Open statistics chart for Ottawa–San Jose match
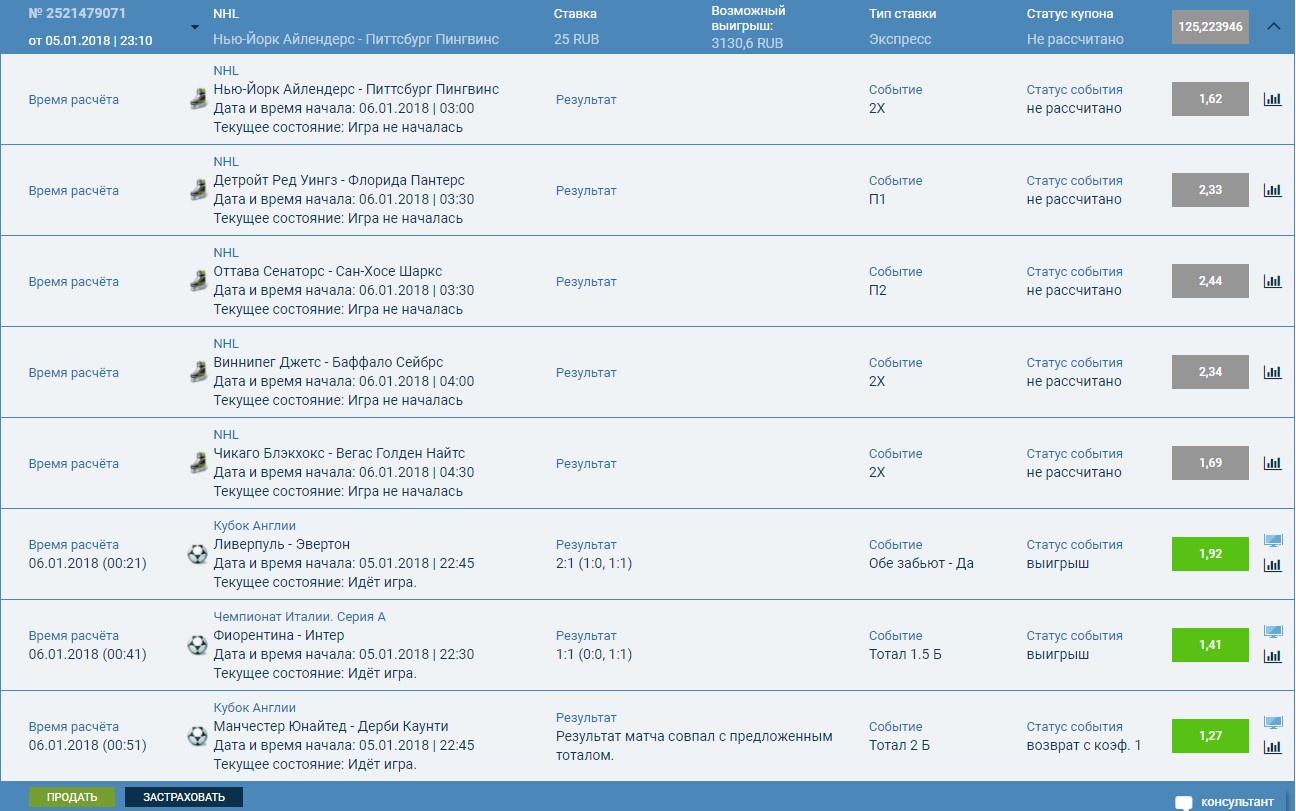Image resolution: width=1296 pixels, height=811 pixels. 1272,281
